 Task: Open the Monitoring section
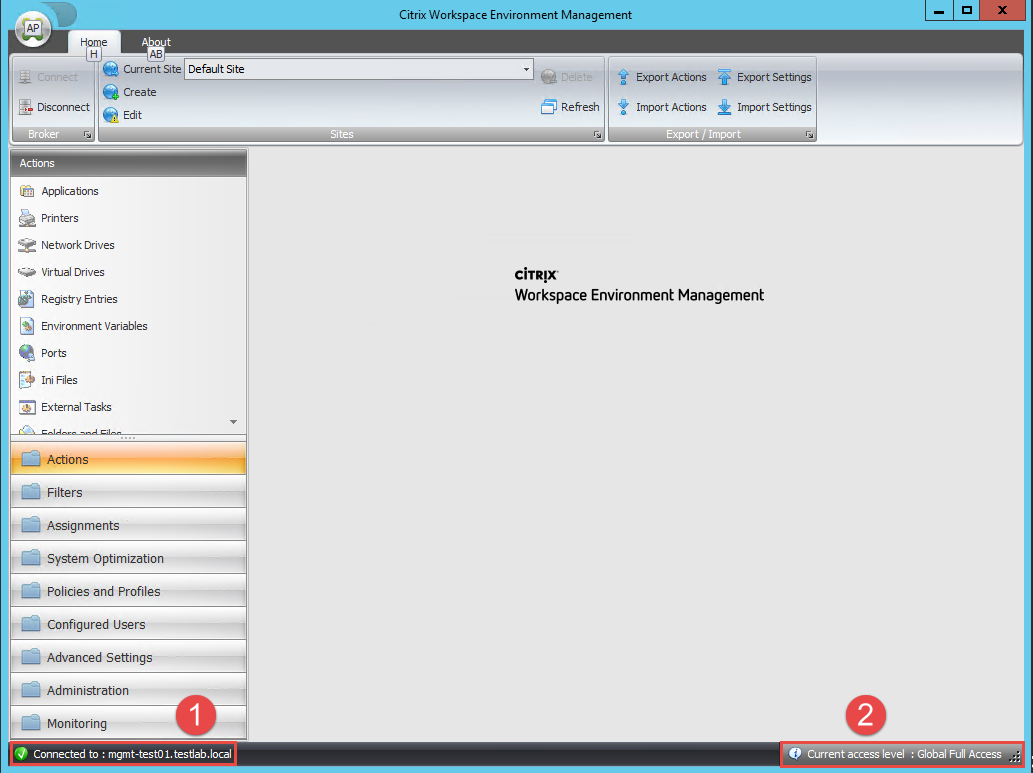(x=128, y=722)
